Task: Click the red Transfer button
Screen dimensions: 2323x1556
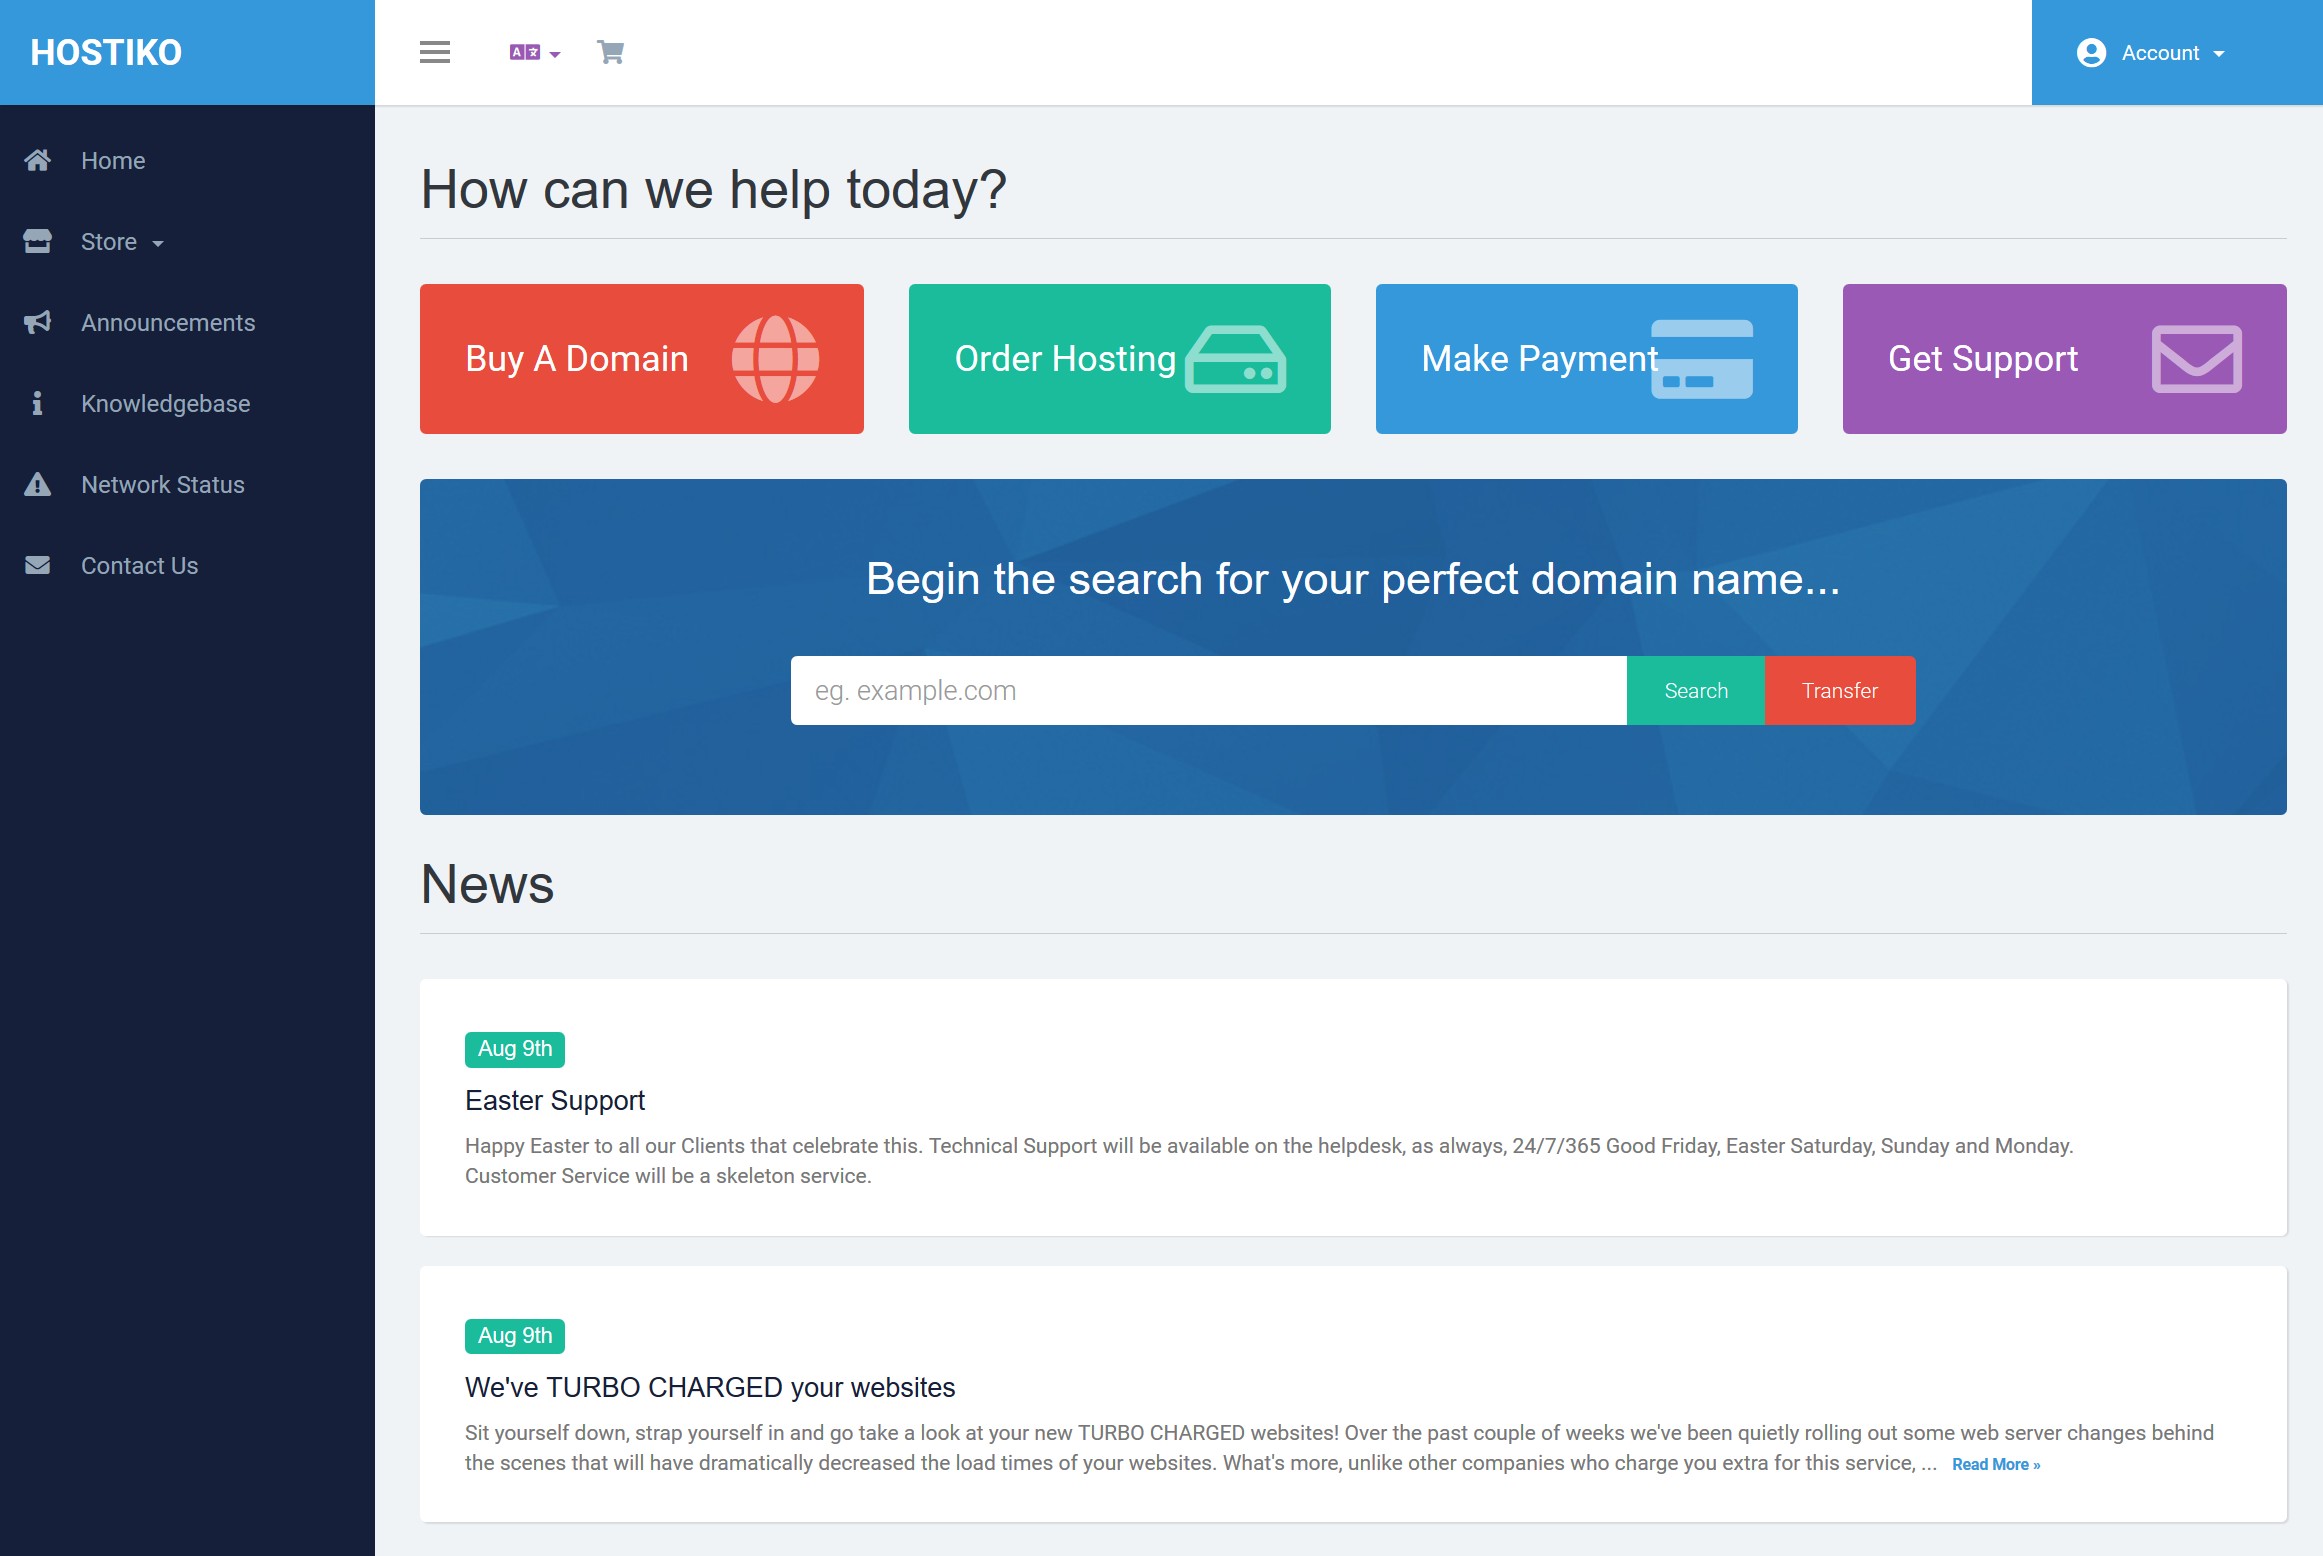Action: coord(1840,691)
